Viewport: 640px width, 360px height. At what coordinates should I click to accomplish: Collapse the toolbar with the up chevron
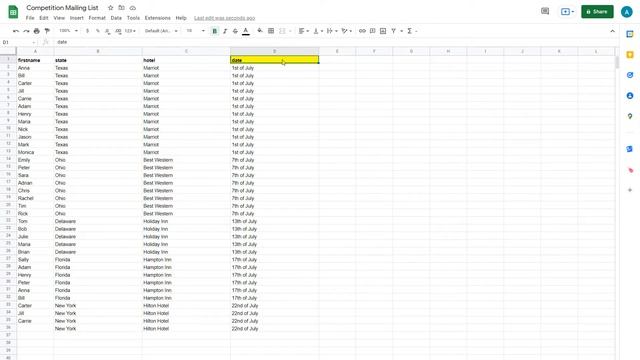tap(612, 31)
